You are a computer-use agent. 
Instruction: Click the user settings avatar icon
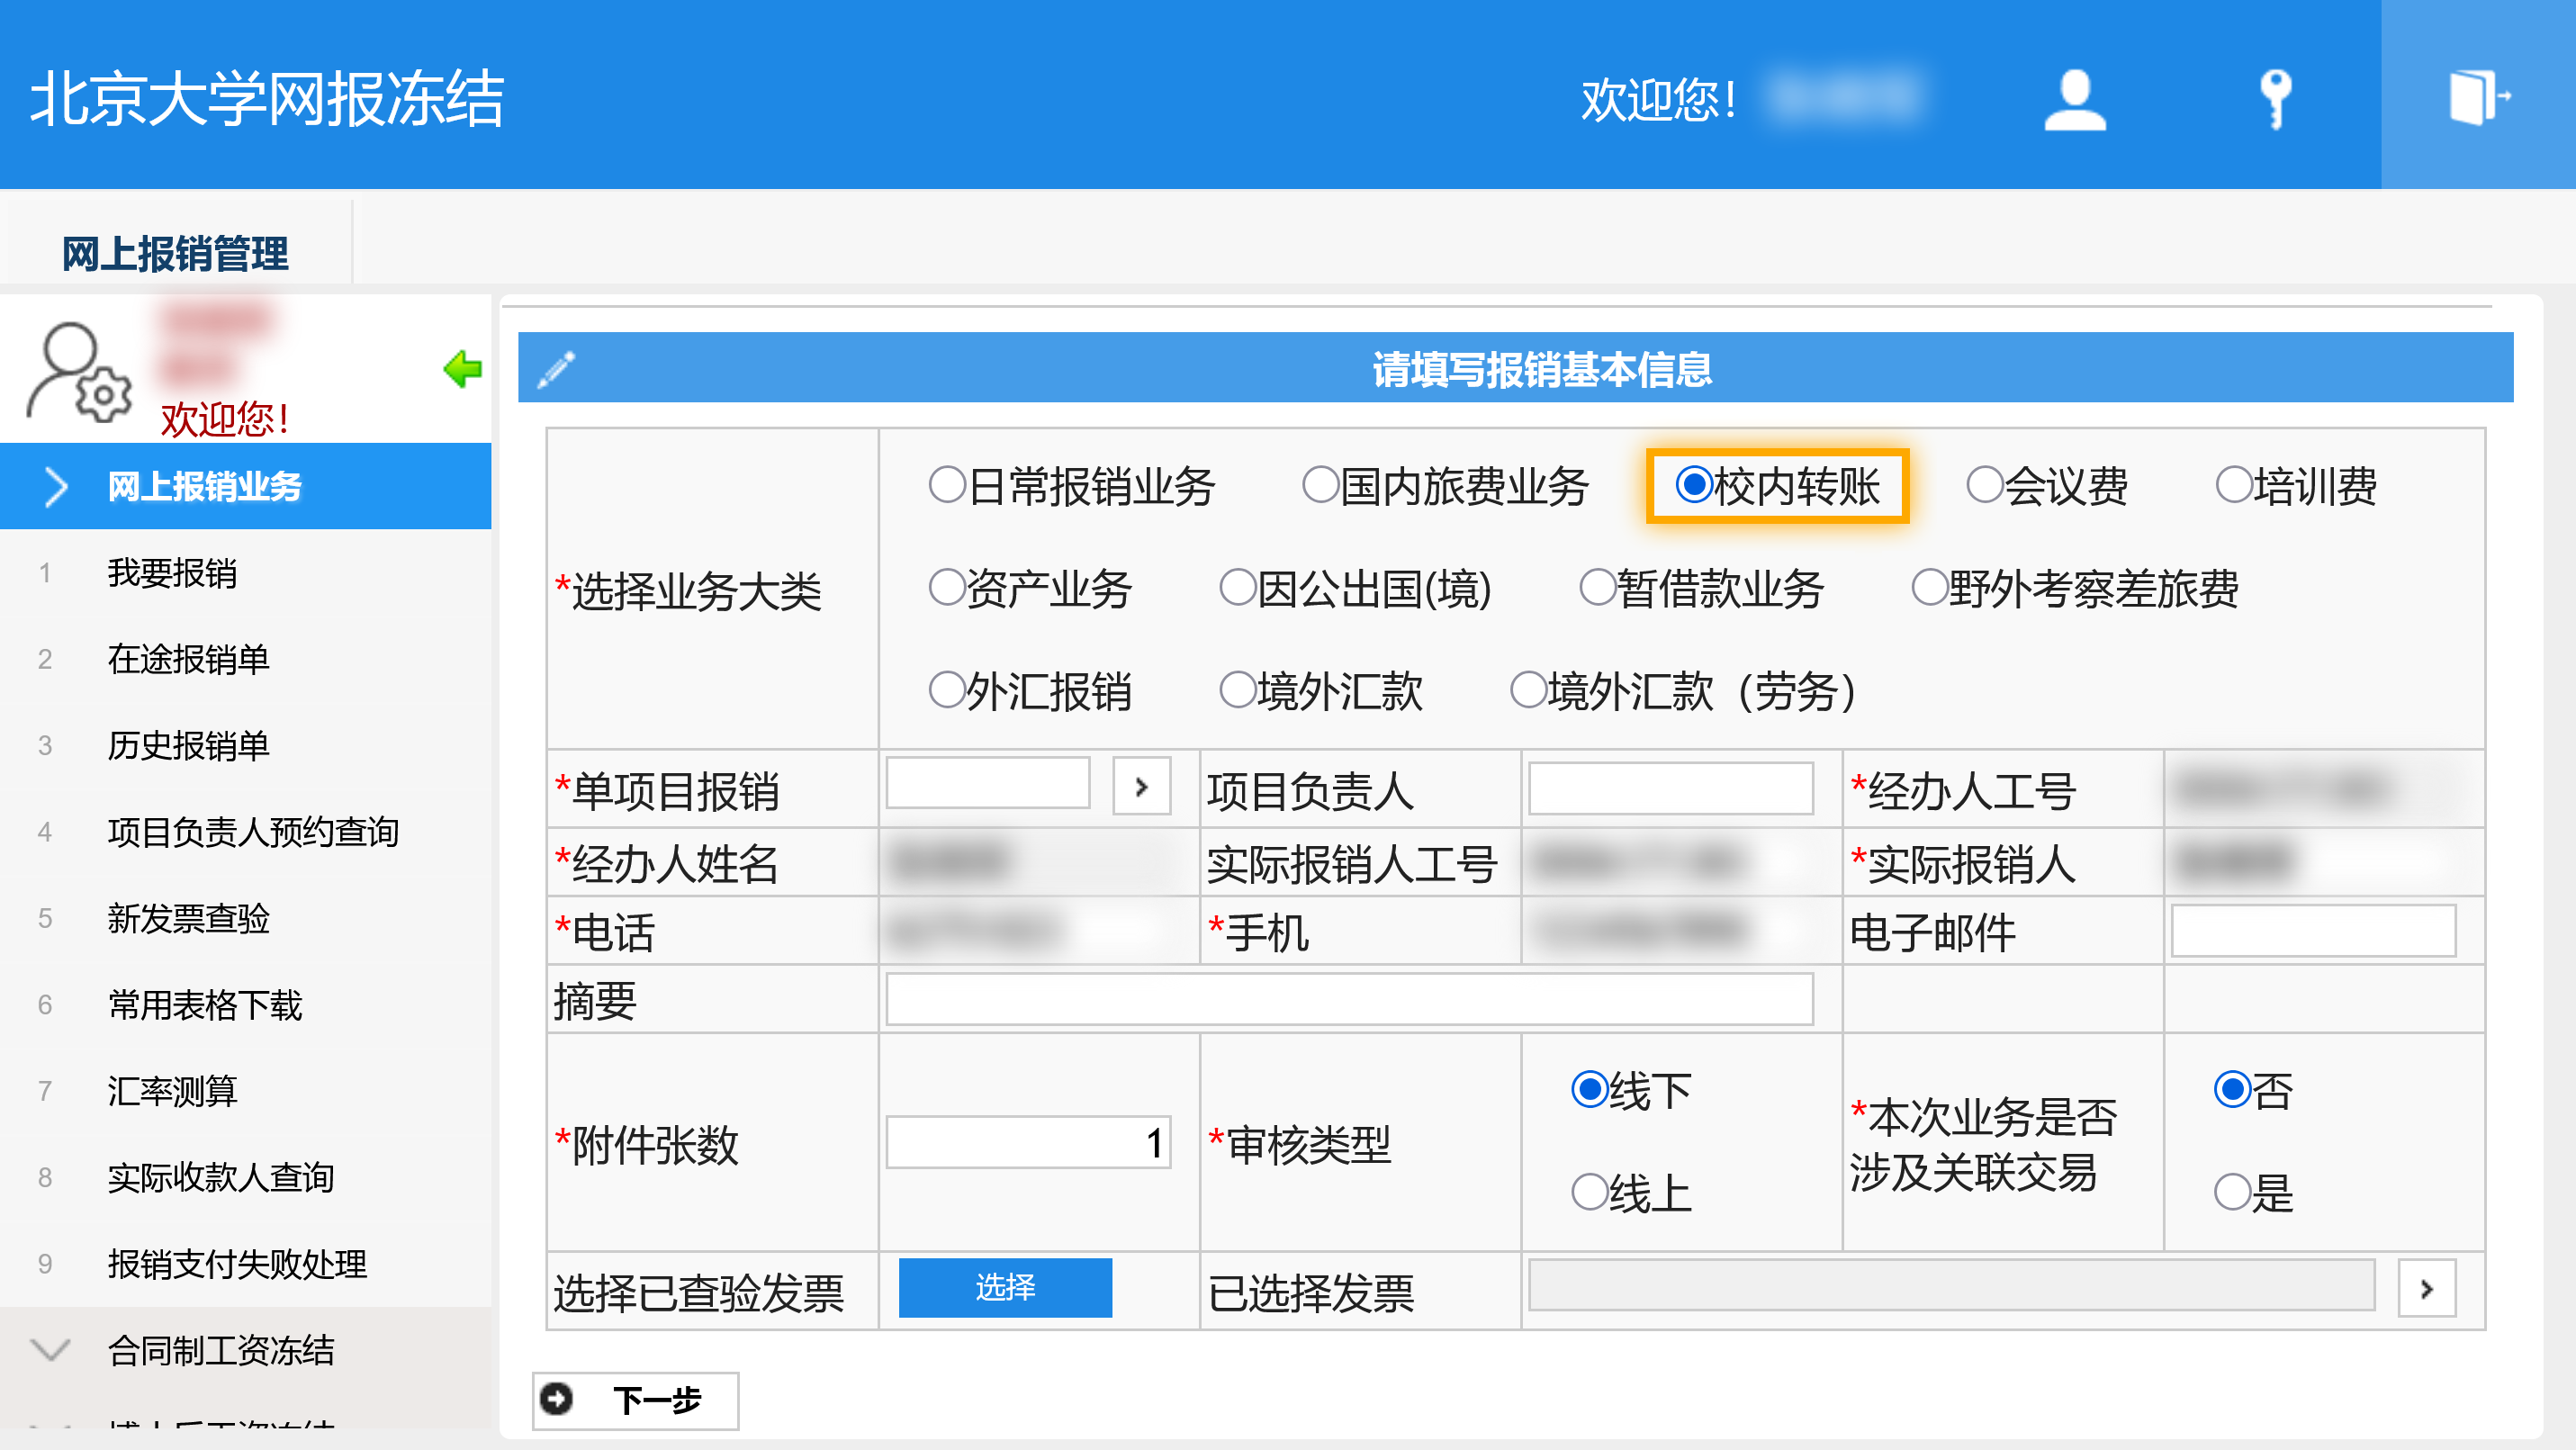coord(78,372)
